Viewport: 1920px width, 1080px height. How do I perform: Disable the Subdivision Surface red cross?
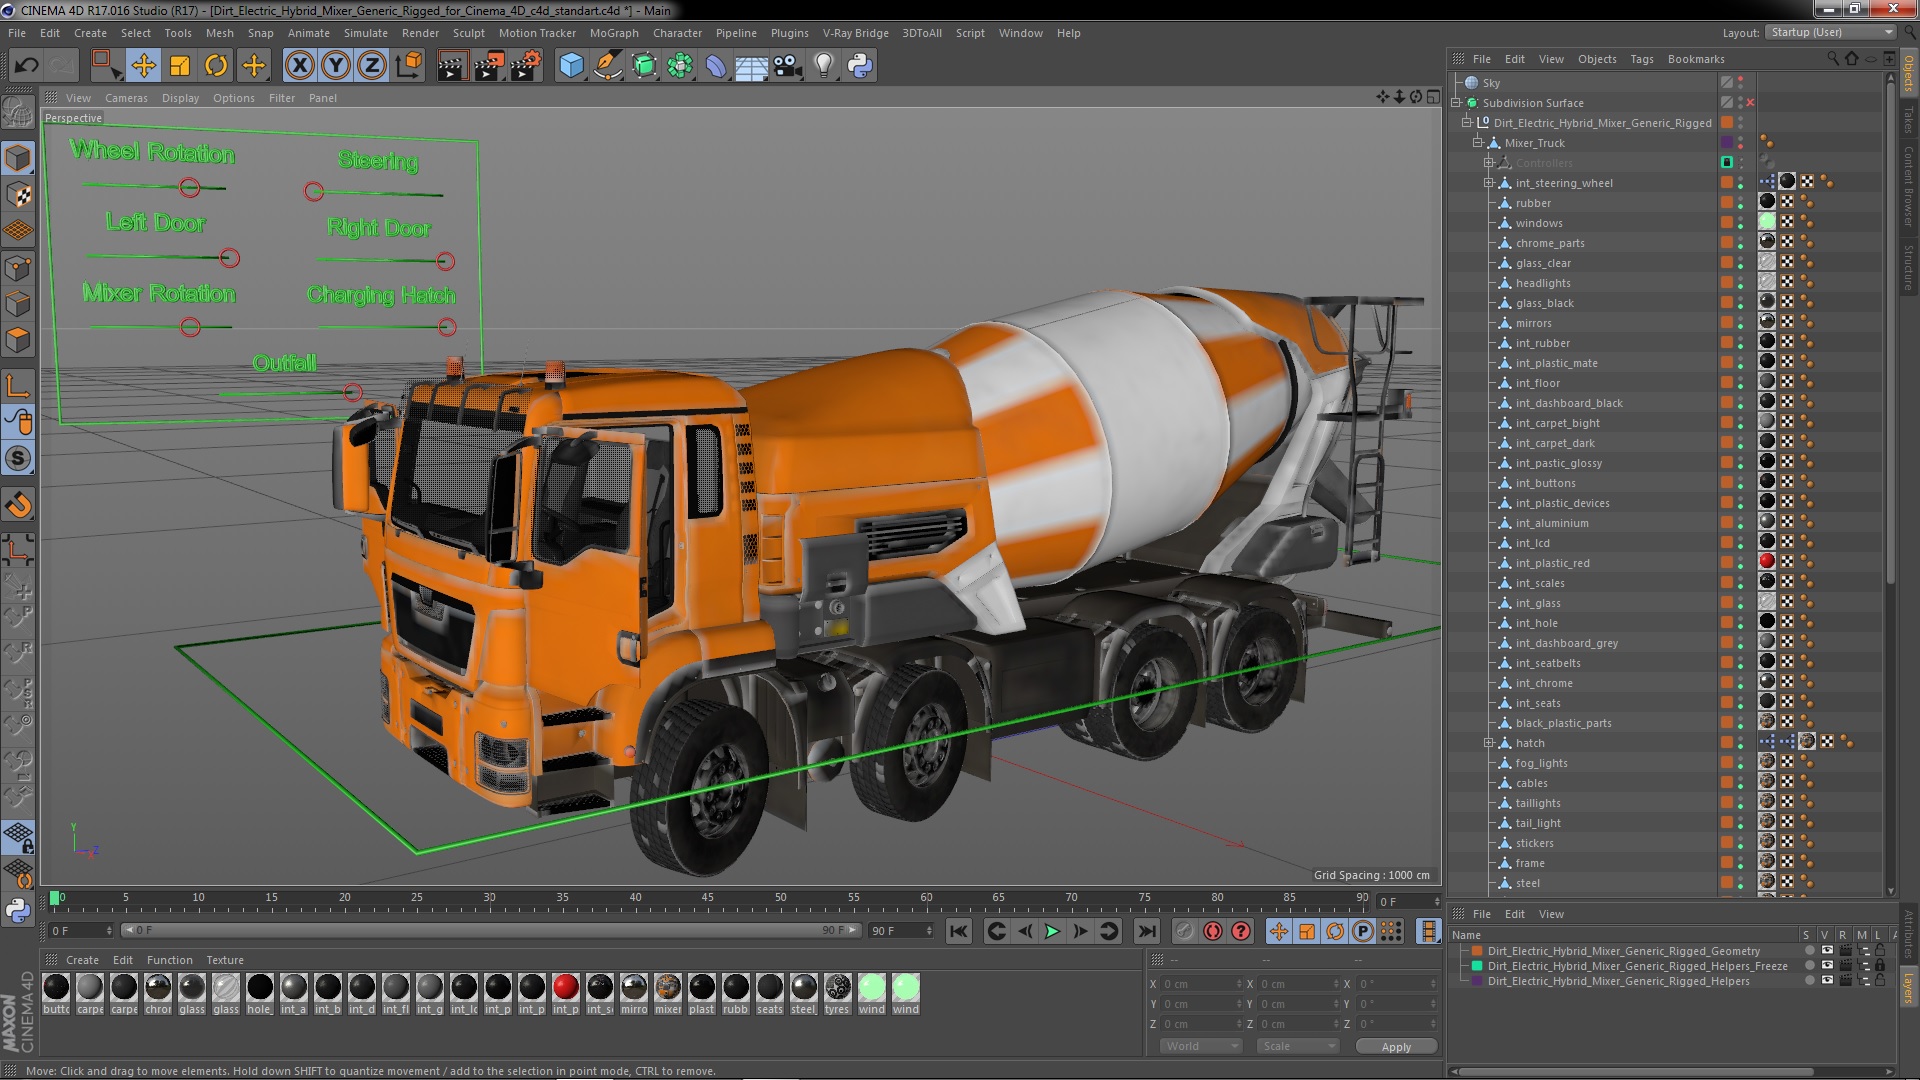click(x=1750, y=103)
